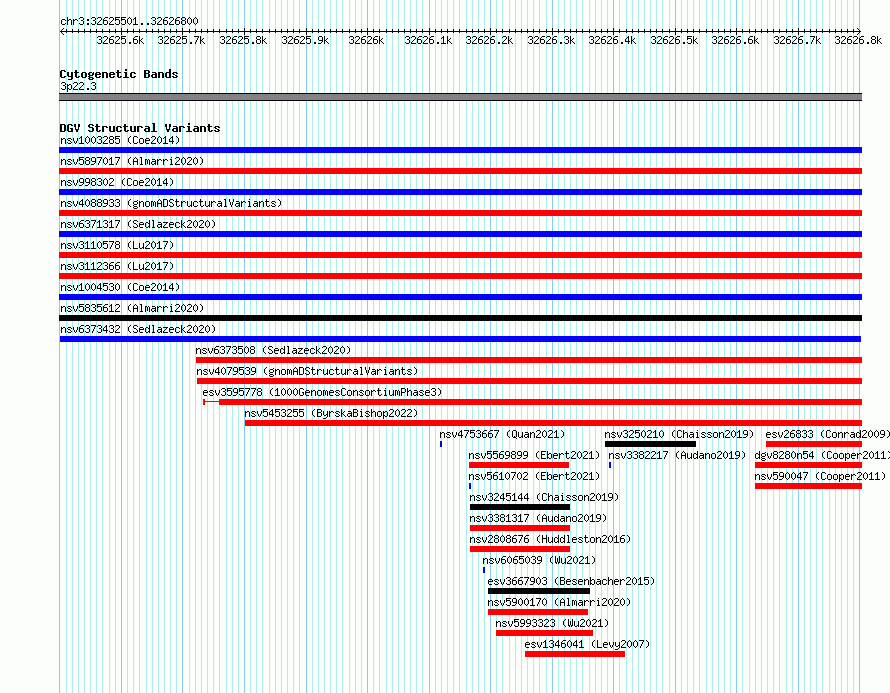Click the Cytogenetic Bands track title
The width and height of the screenshot is (890, 693).
pos(119,74)
